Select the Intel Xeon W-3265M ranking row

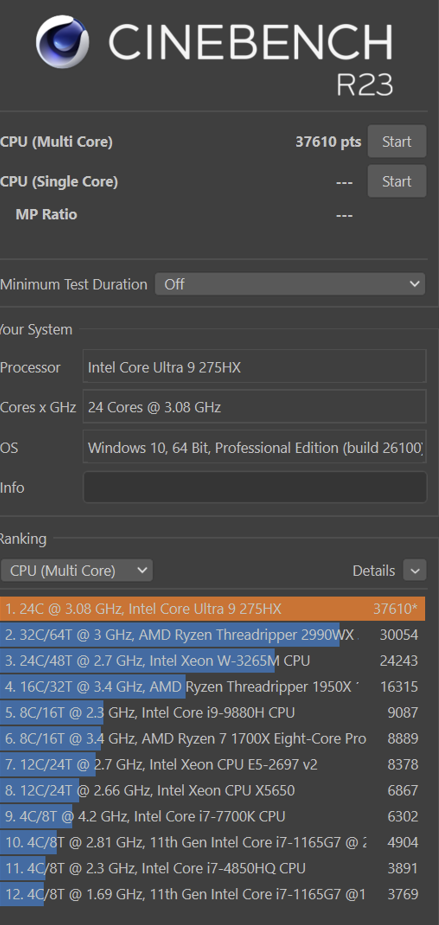coord(212,661)
